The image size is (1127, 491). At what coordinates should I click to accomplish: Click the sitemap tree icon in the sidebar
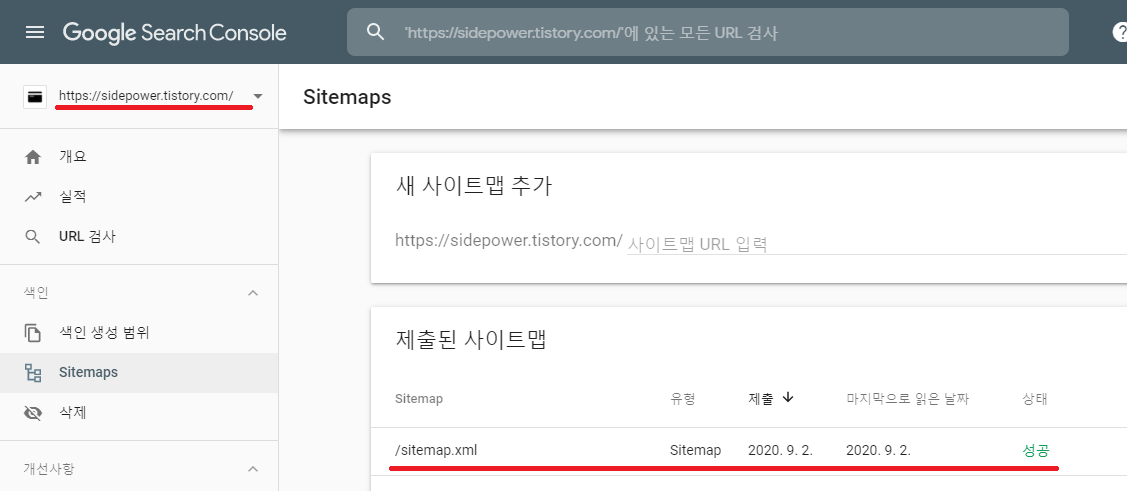coord(32,372)
